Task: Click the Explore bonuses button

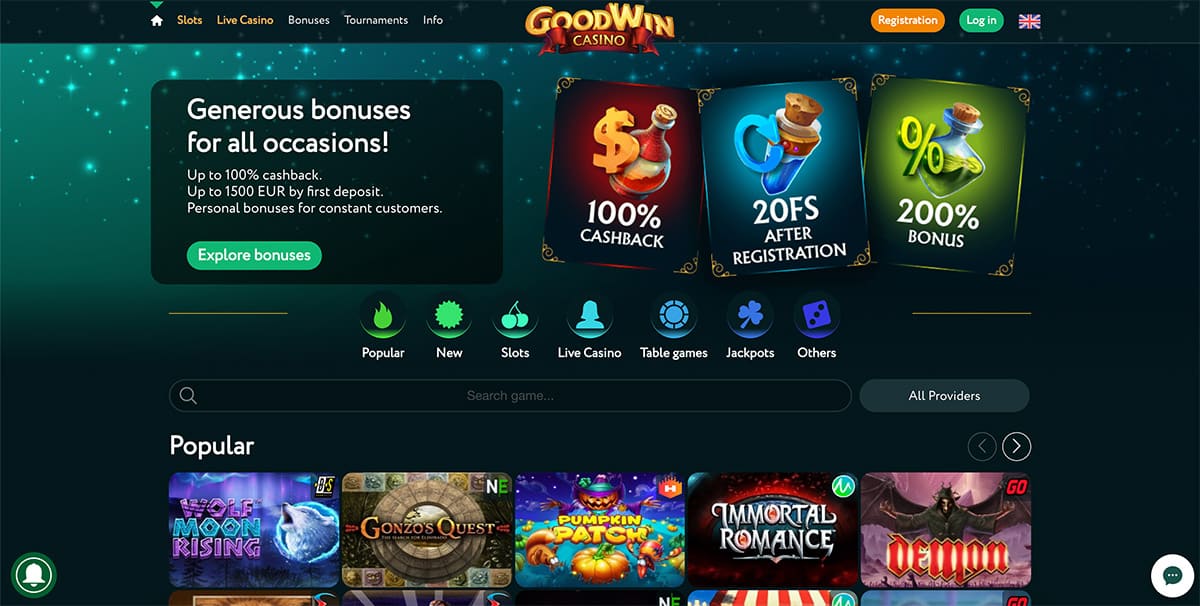Action: click(254, 255)
